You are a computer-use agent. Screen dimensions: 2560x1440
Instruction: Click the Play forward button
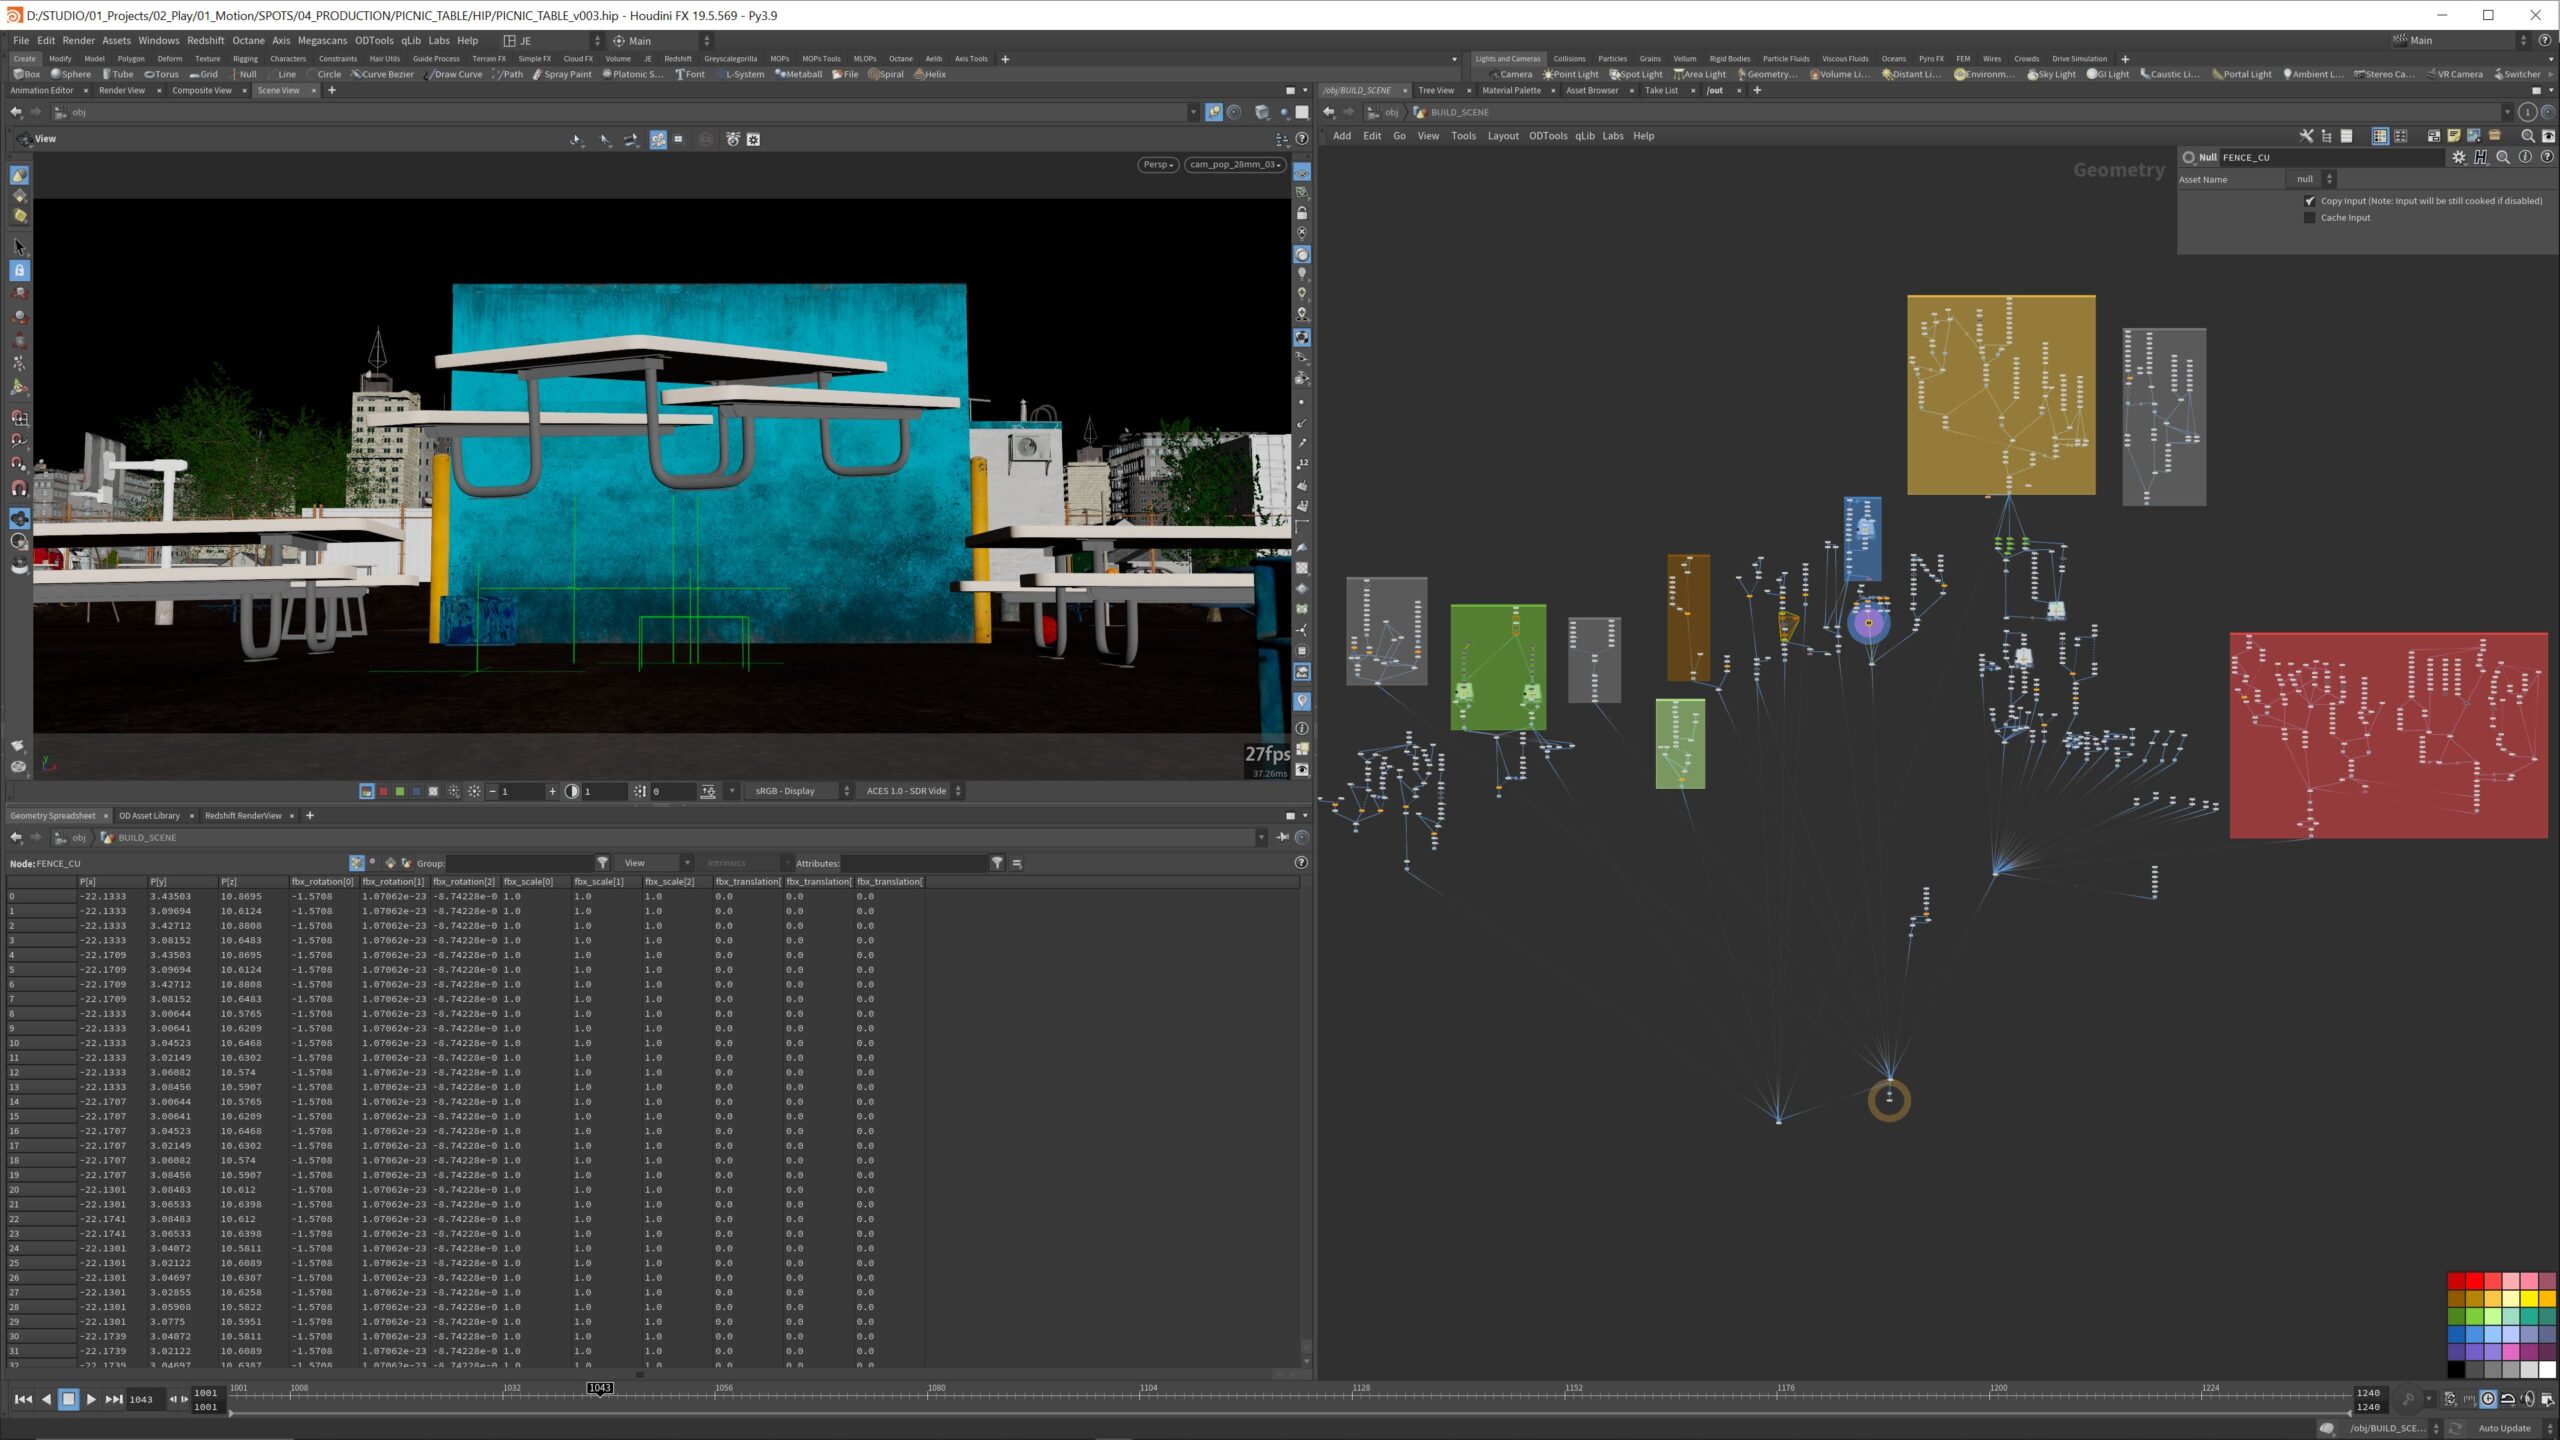[x=91, y=1399]
